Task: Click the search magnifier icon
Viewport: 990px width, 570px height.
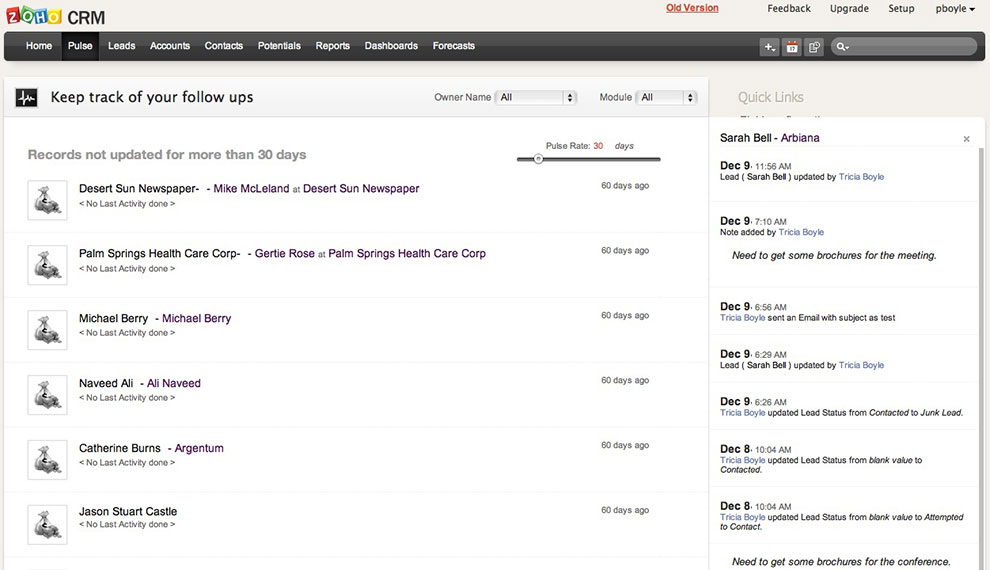Action: pos(842,47)
